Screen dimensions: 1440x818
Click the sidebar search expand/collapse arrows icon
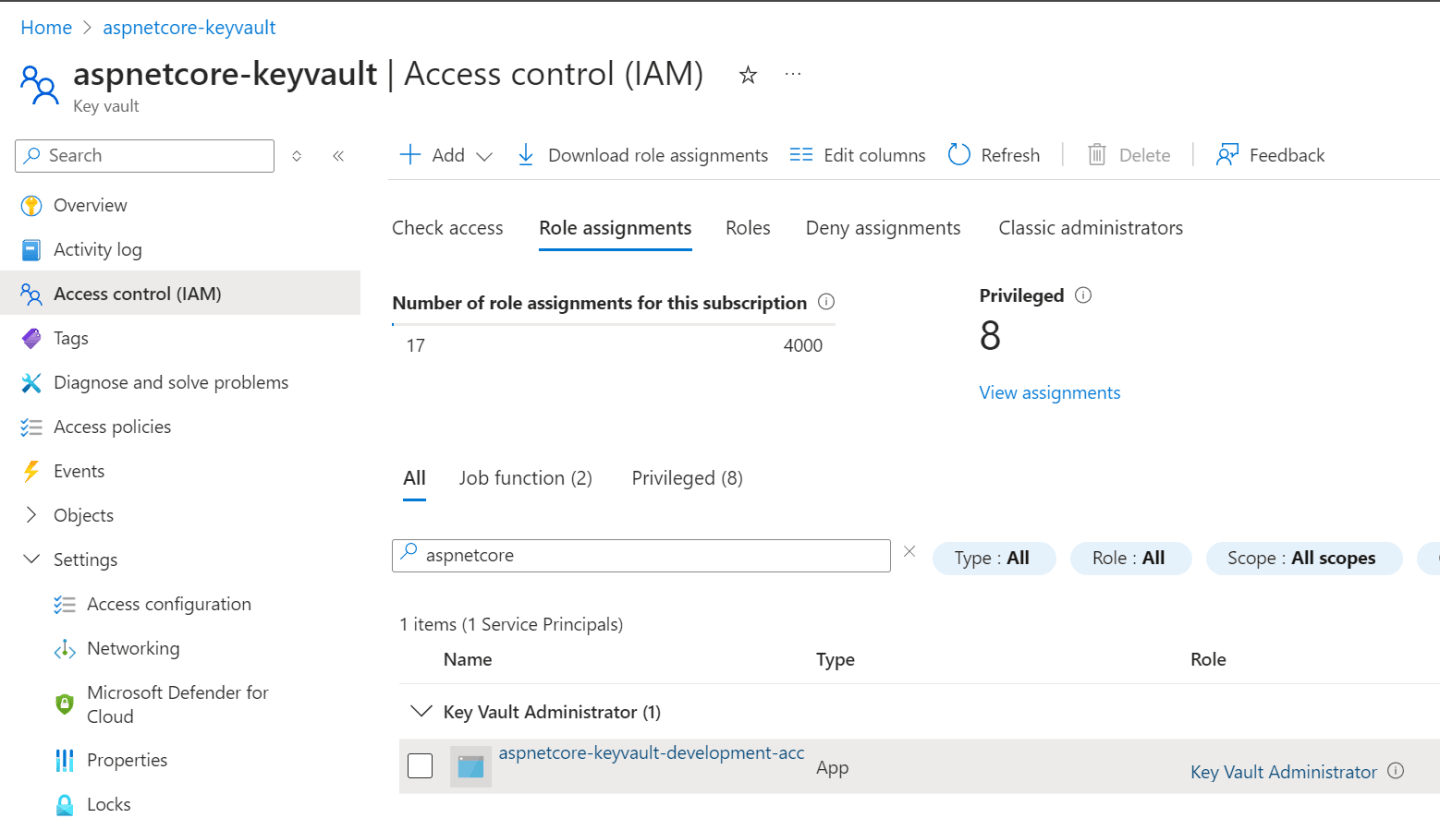[x=297, y=156]
